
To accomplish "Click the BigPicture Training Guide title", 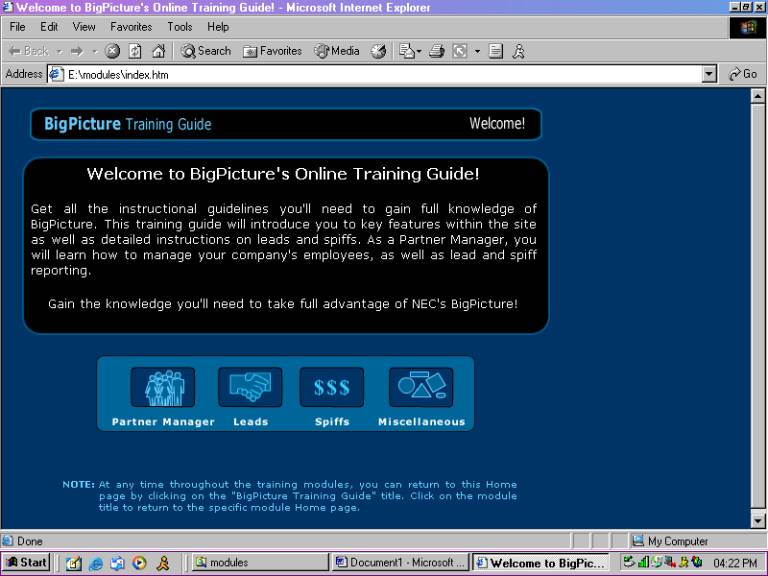I will point(128,124).
